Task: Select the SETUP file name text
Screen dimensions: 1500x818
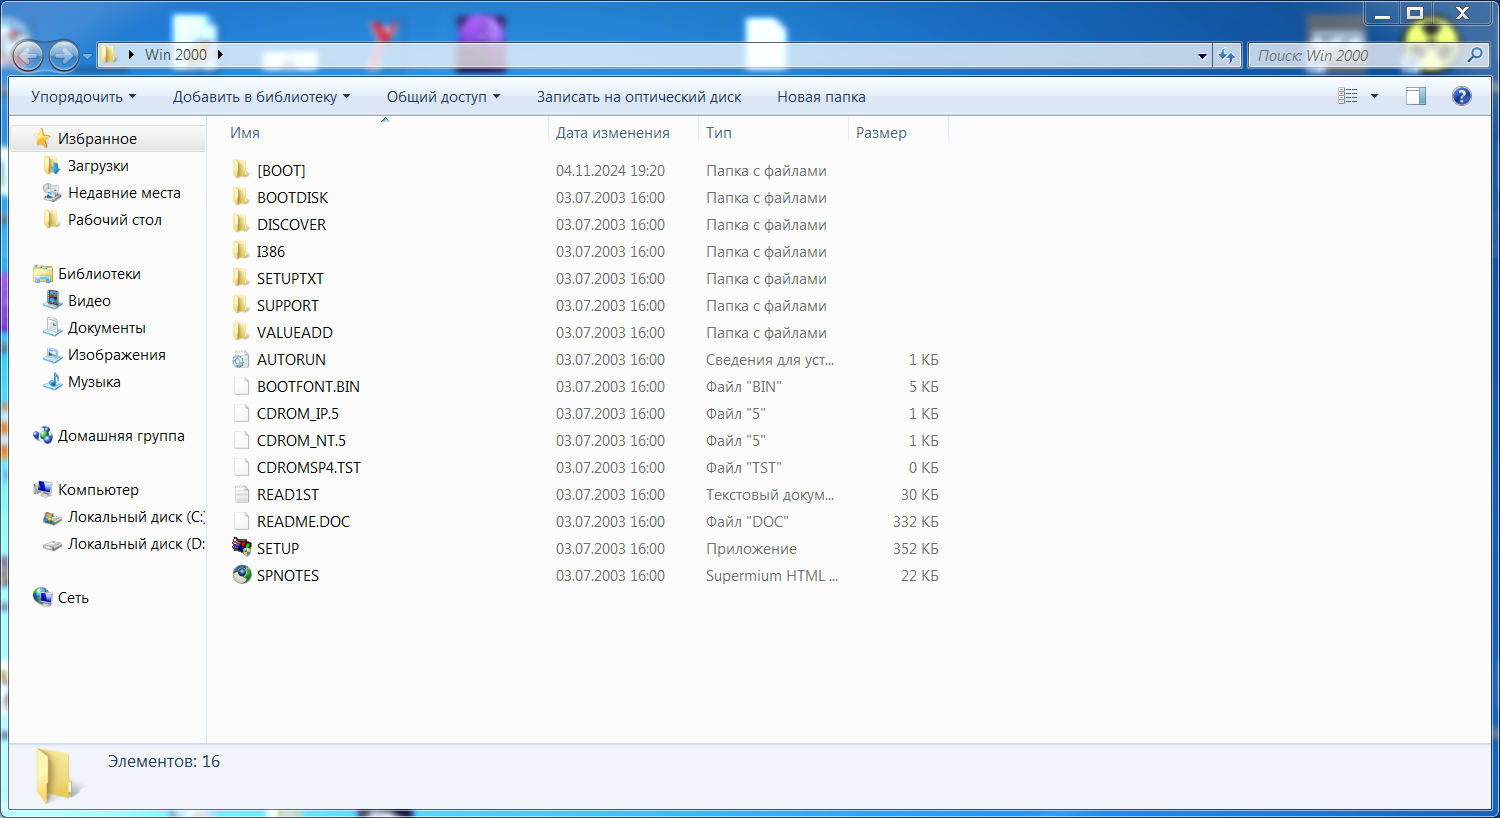Action: 278,549
